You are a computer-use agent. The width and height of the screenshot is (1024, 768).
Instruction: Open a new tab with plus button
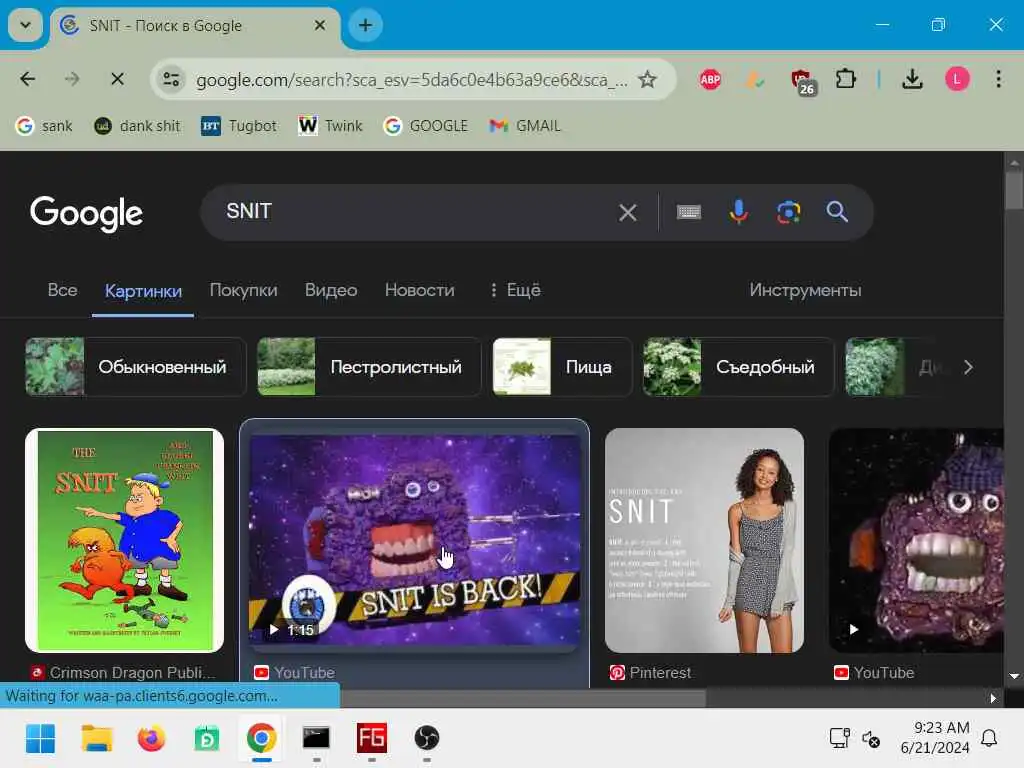pos(366,25)
